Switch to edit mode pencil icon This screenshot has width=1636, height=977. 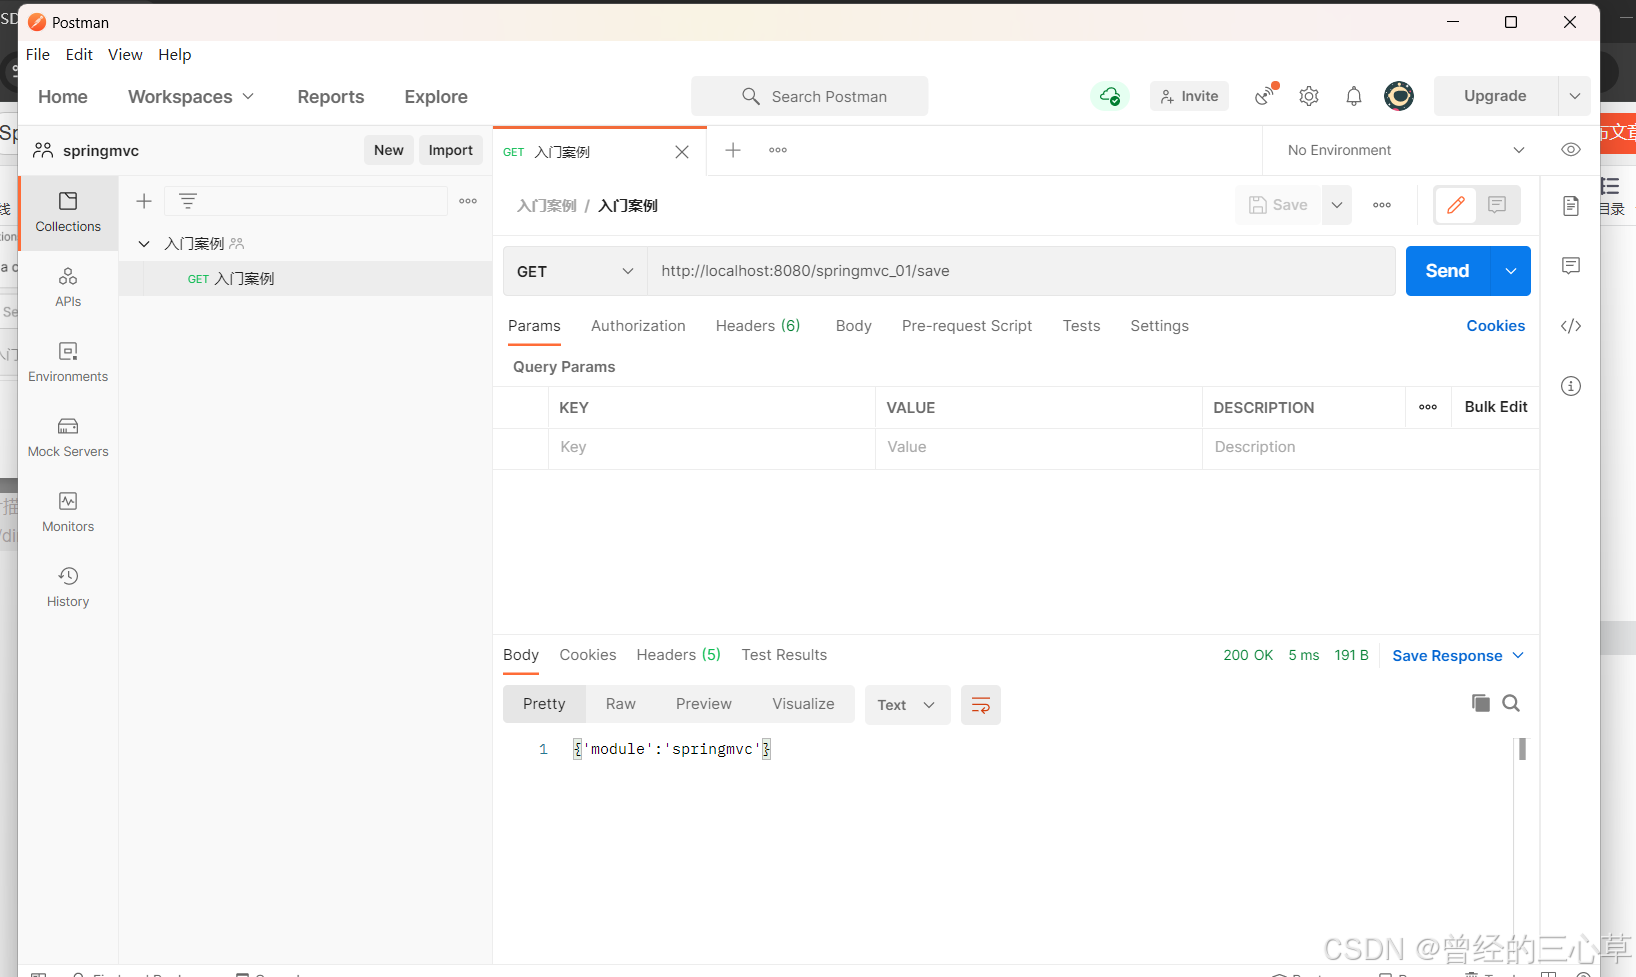click(x=1456, y=205)
